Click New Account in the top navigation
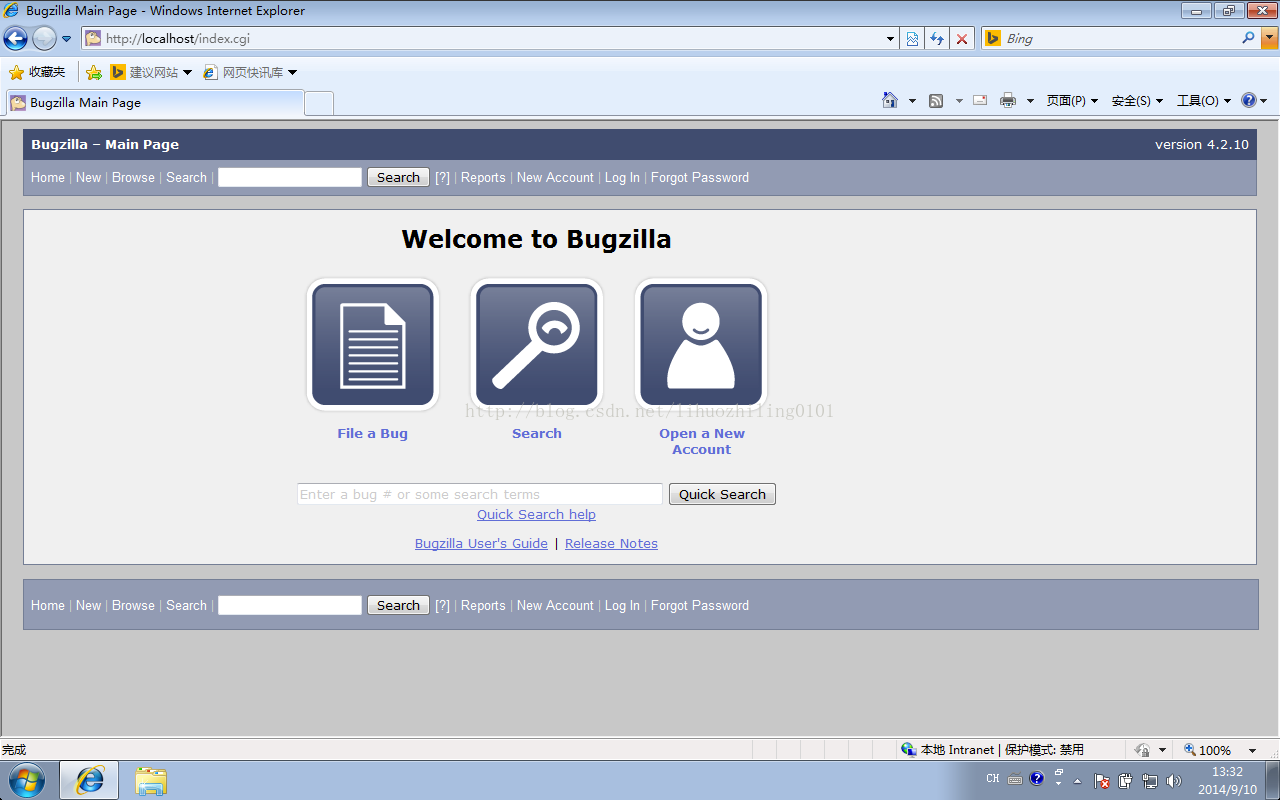 (x=555, y=177)
